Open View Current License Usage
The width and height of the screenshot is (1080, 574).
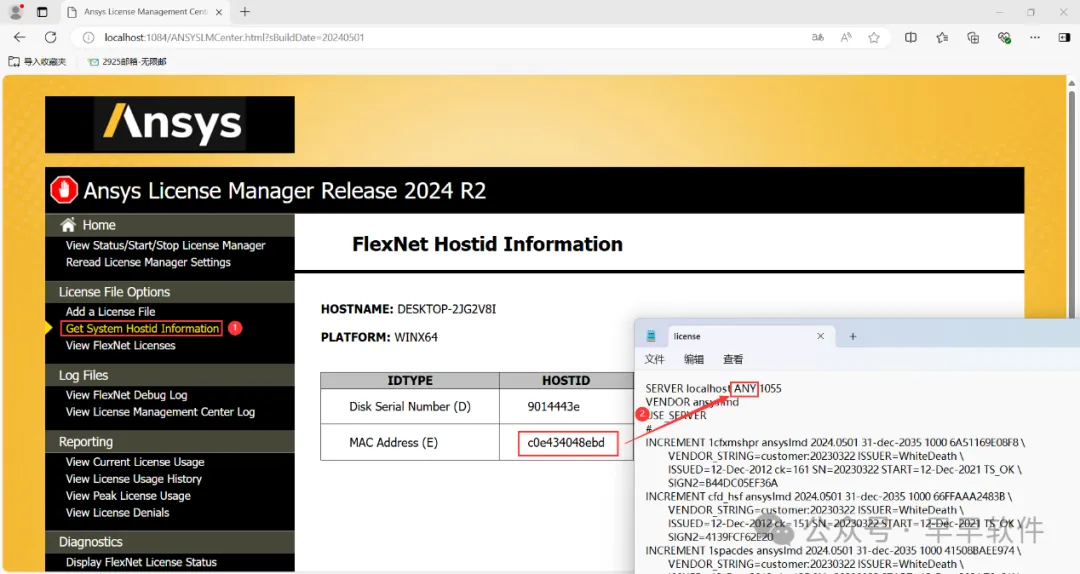135,462
